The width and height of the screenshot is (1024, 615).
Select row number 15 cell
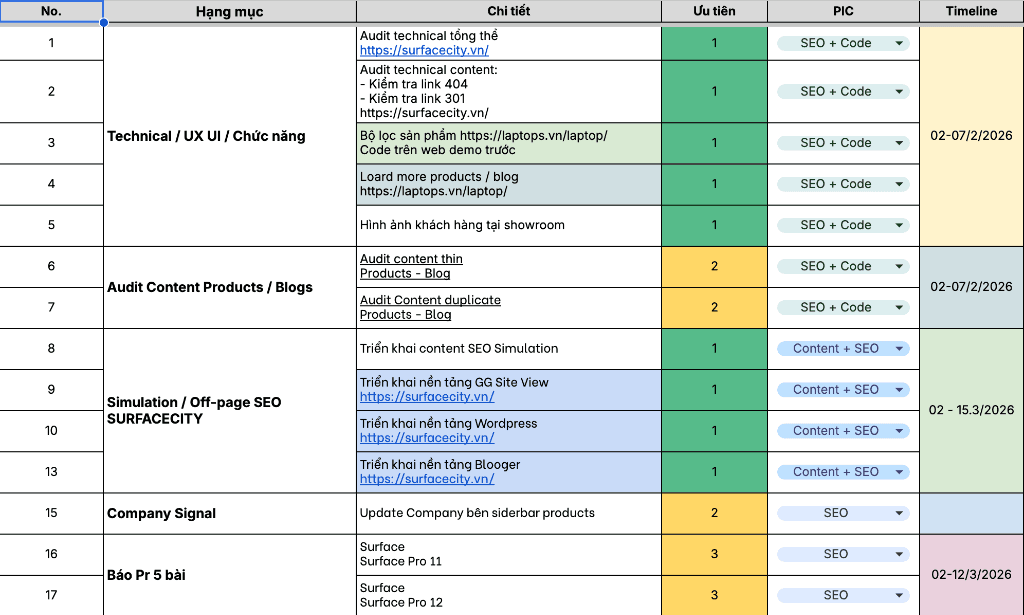pos(52,513)
